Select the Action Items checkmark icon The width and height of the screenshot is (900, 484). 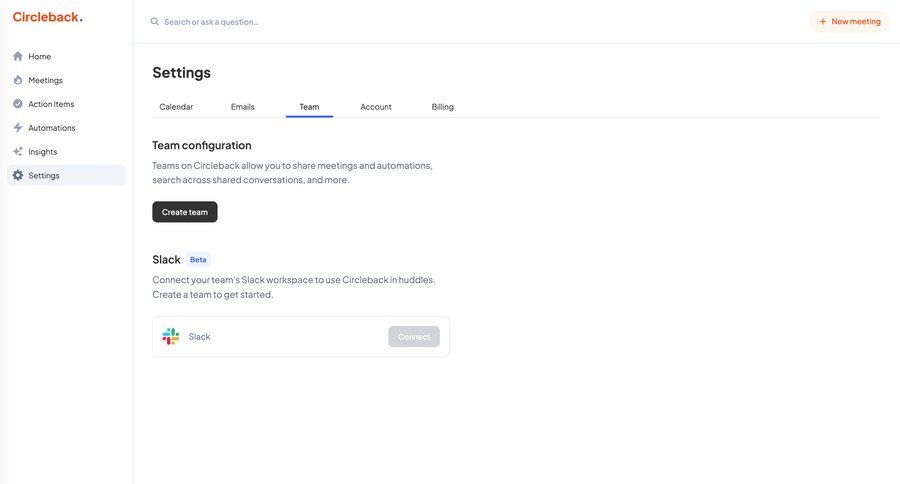(x=17, y=104)
